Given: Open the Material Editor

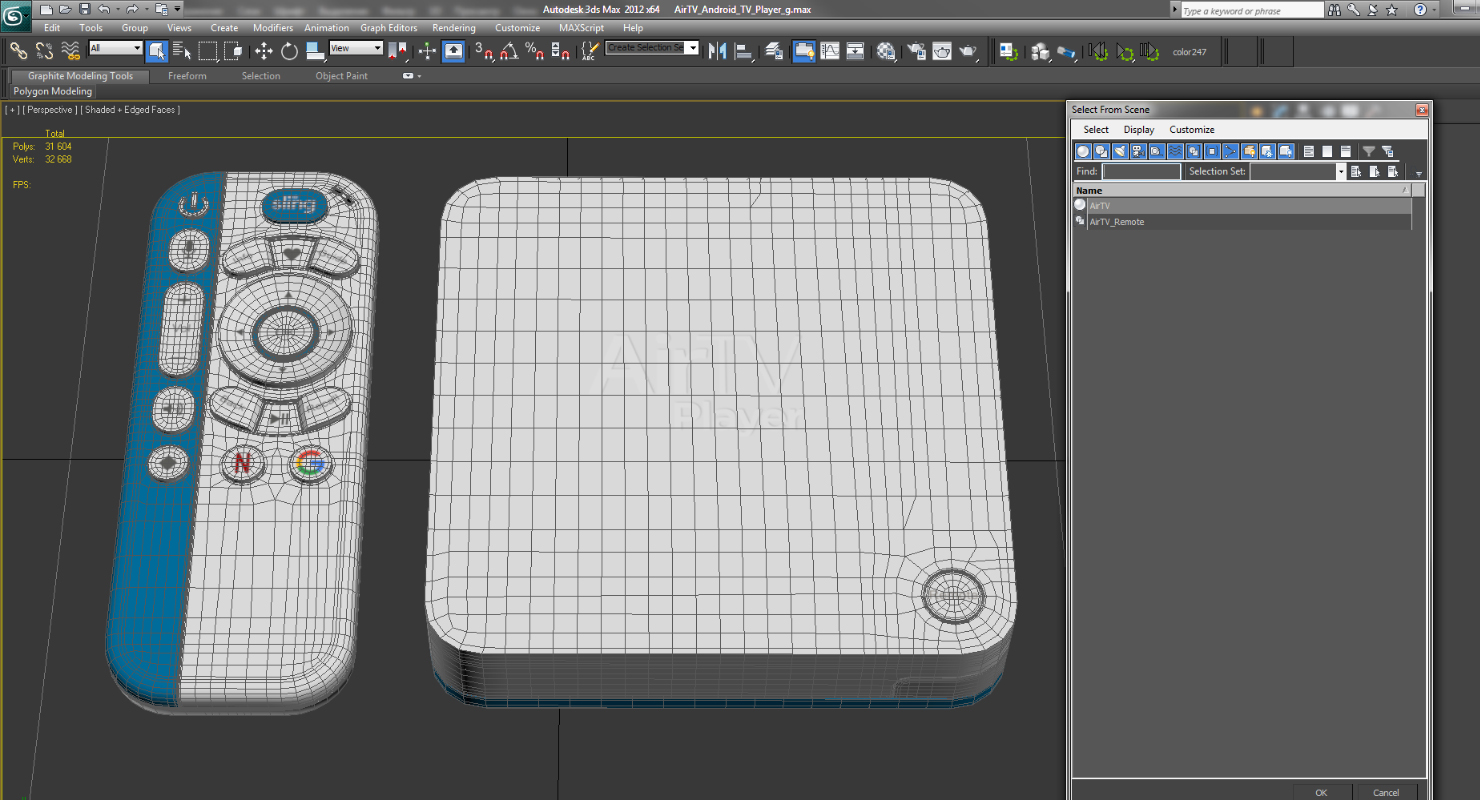Looking at the screenshot, I should point(886,51).
